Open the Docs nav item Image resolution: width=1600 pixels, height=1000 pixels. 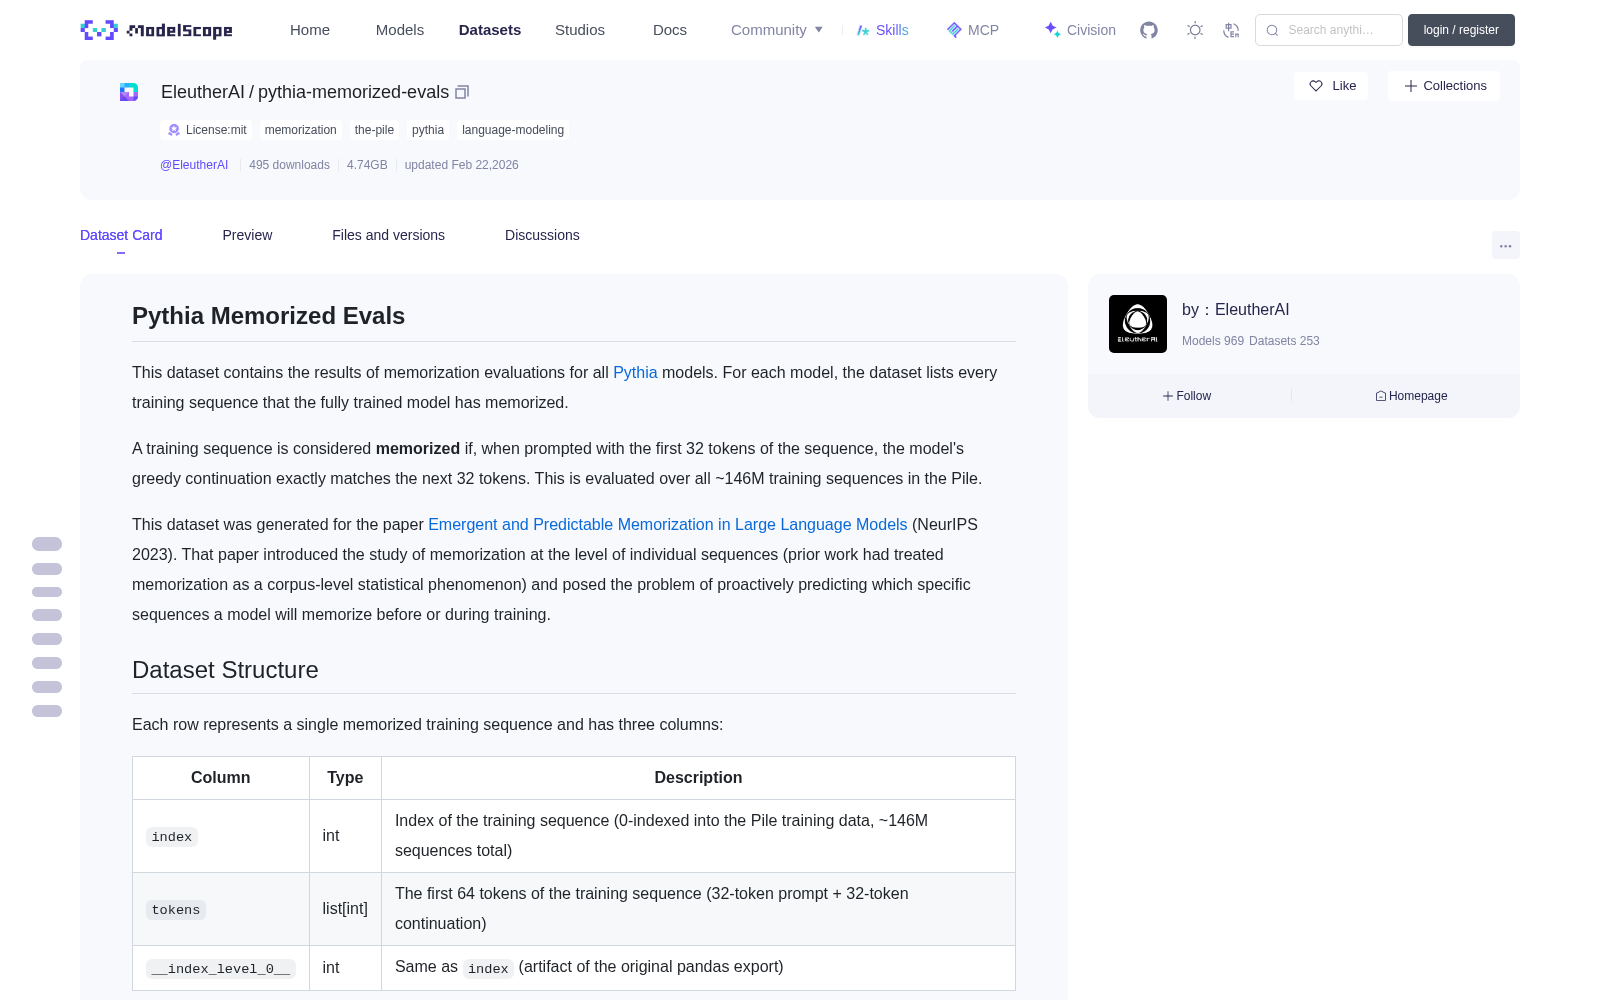point(670,30)
